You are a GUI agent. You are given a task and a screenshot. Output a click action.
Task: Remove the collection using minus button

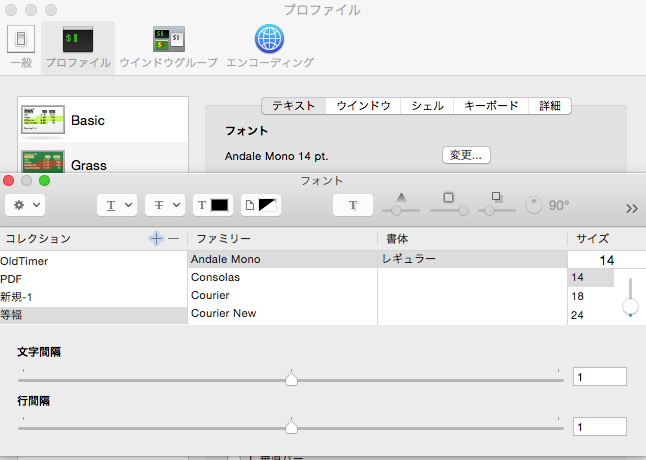click(x=173, y=239)
